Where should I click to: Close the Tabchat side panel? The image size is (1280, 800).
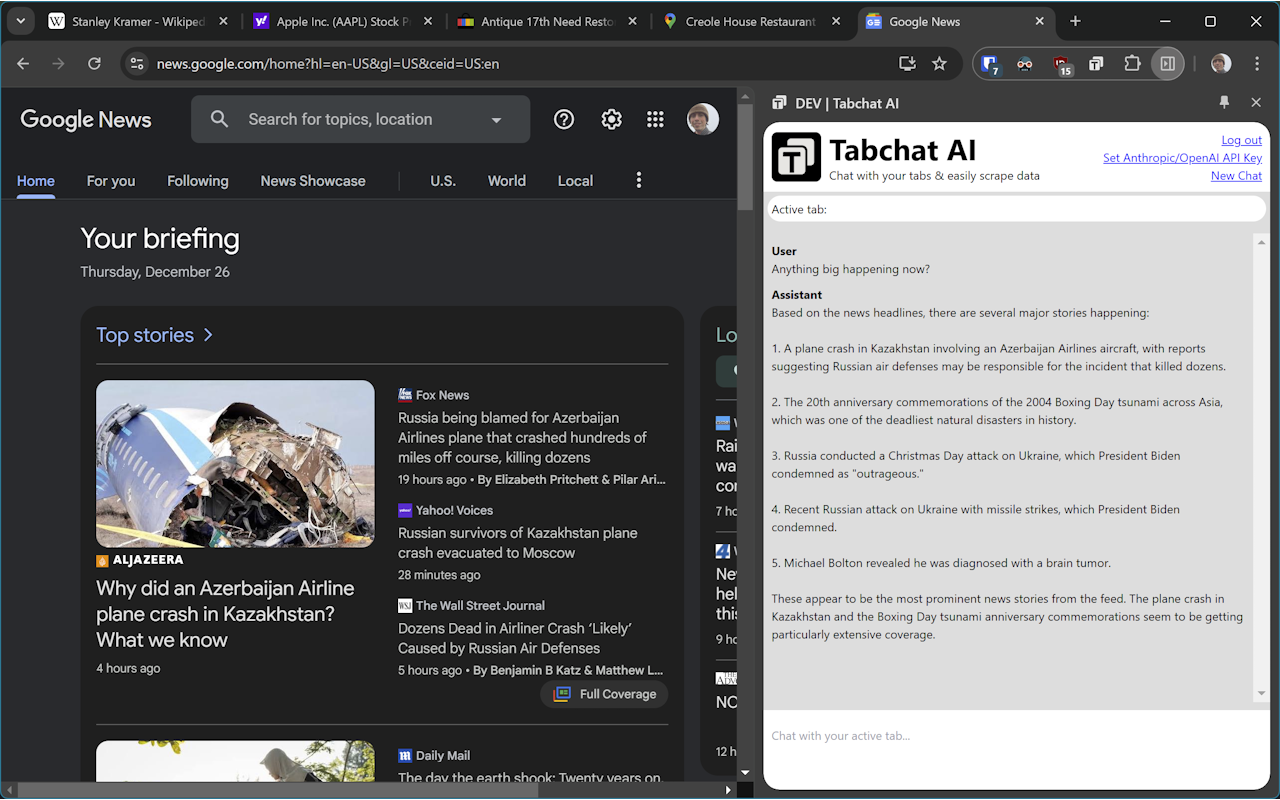tap(1256, 102)
